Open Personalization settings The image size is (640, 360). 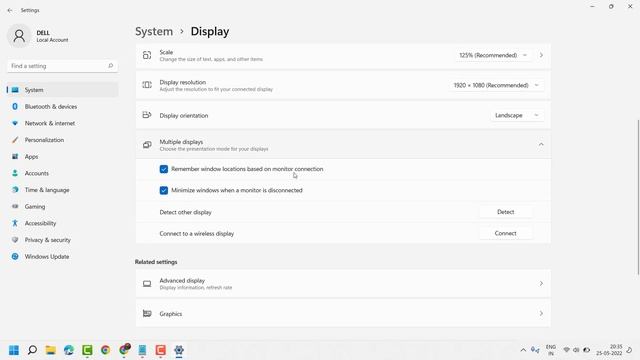(62, 140)
